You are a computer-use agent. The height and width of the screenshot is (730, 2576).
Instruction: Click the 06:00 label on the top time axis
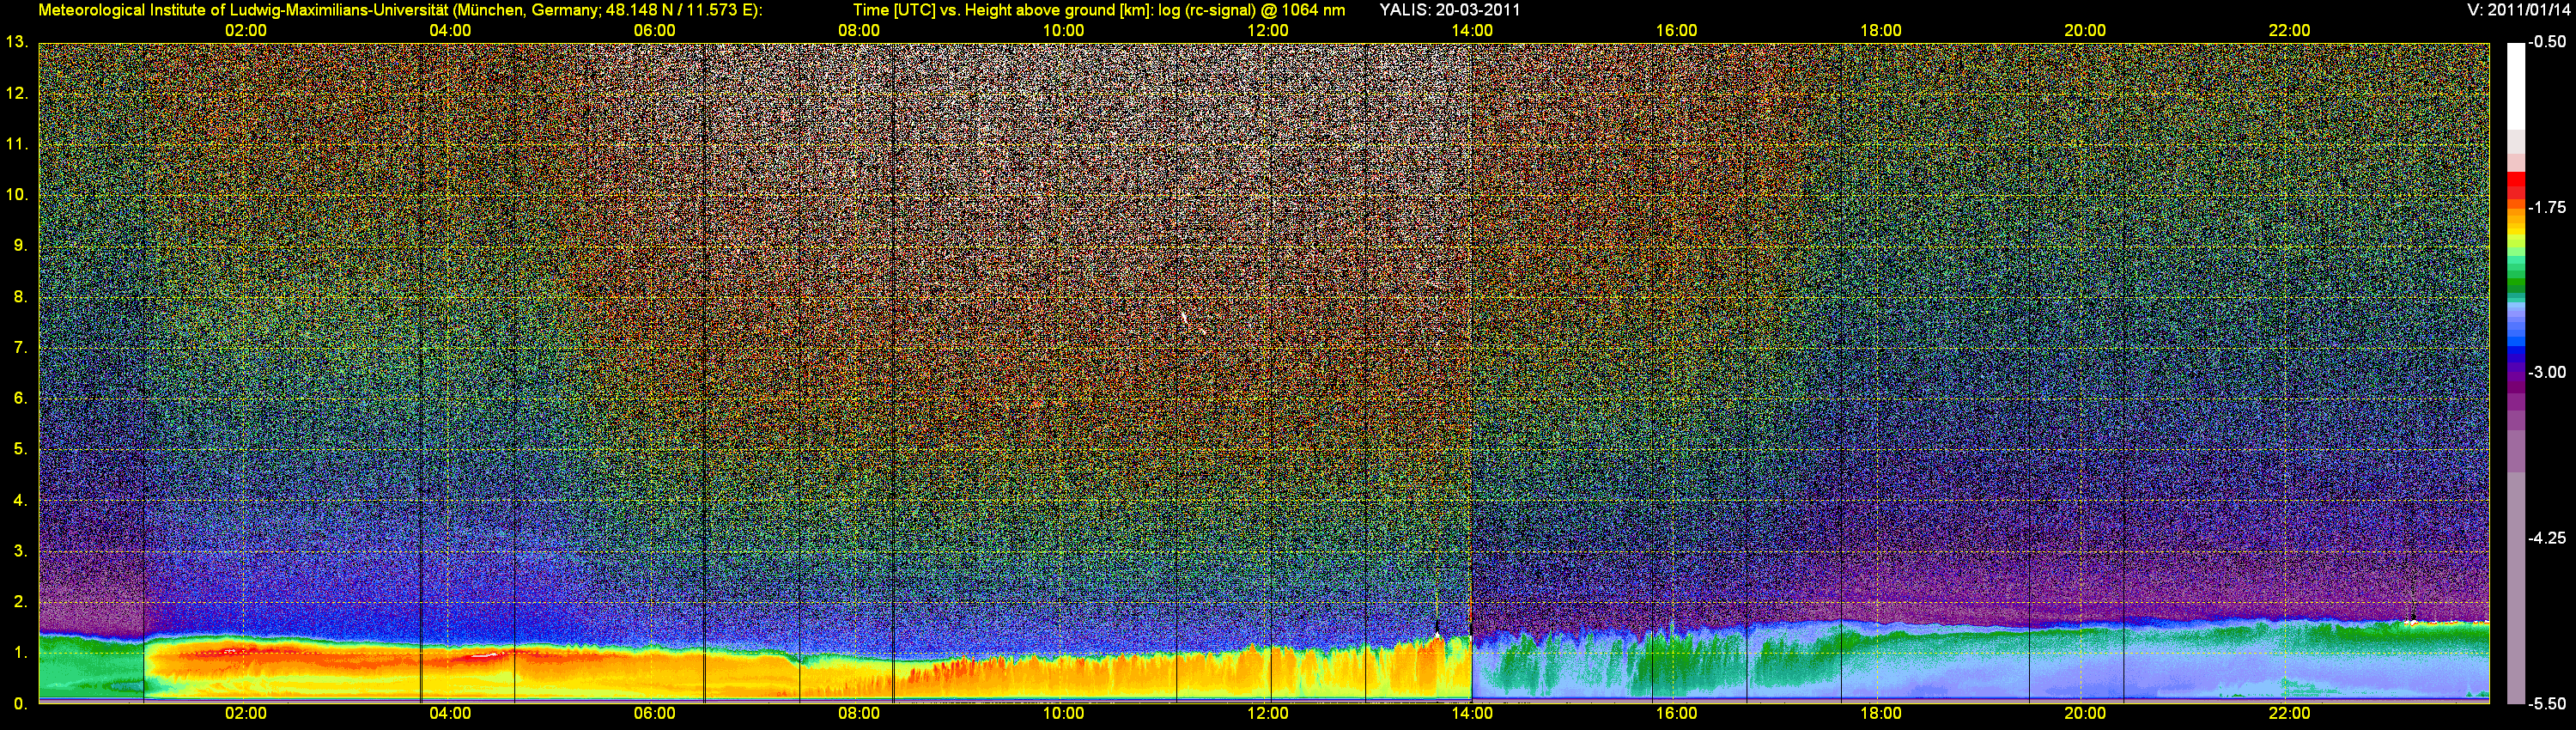click(655, 31)
